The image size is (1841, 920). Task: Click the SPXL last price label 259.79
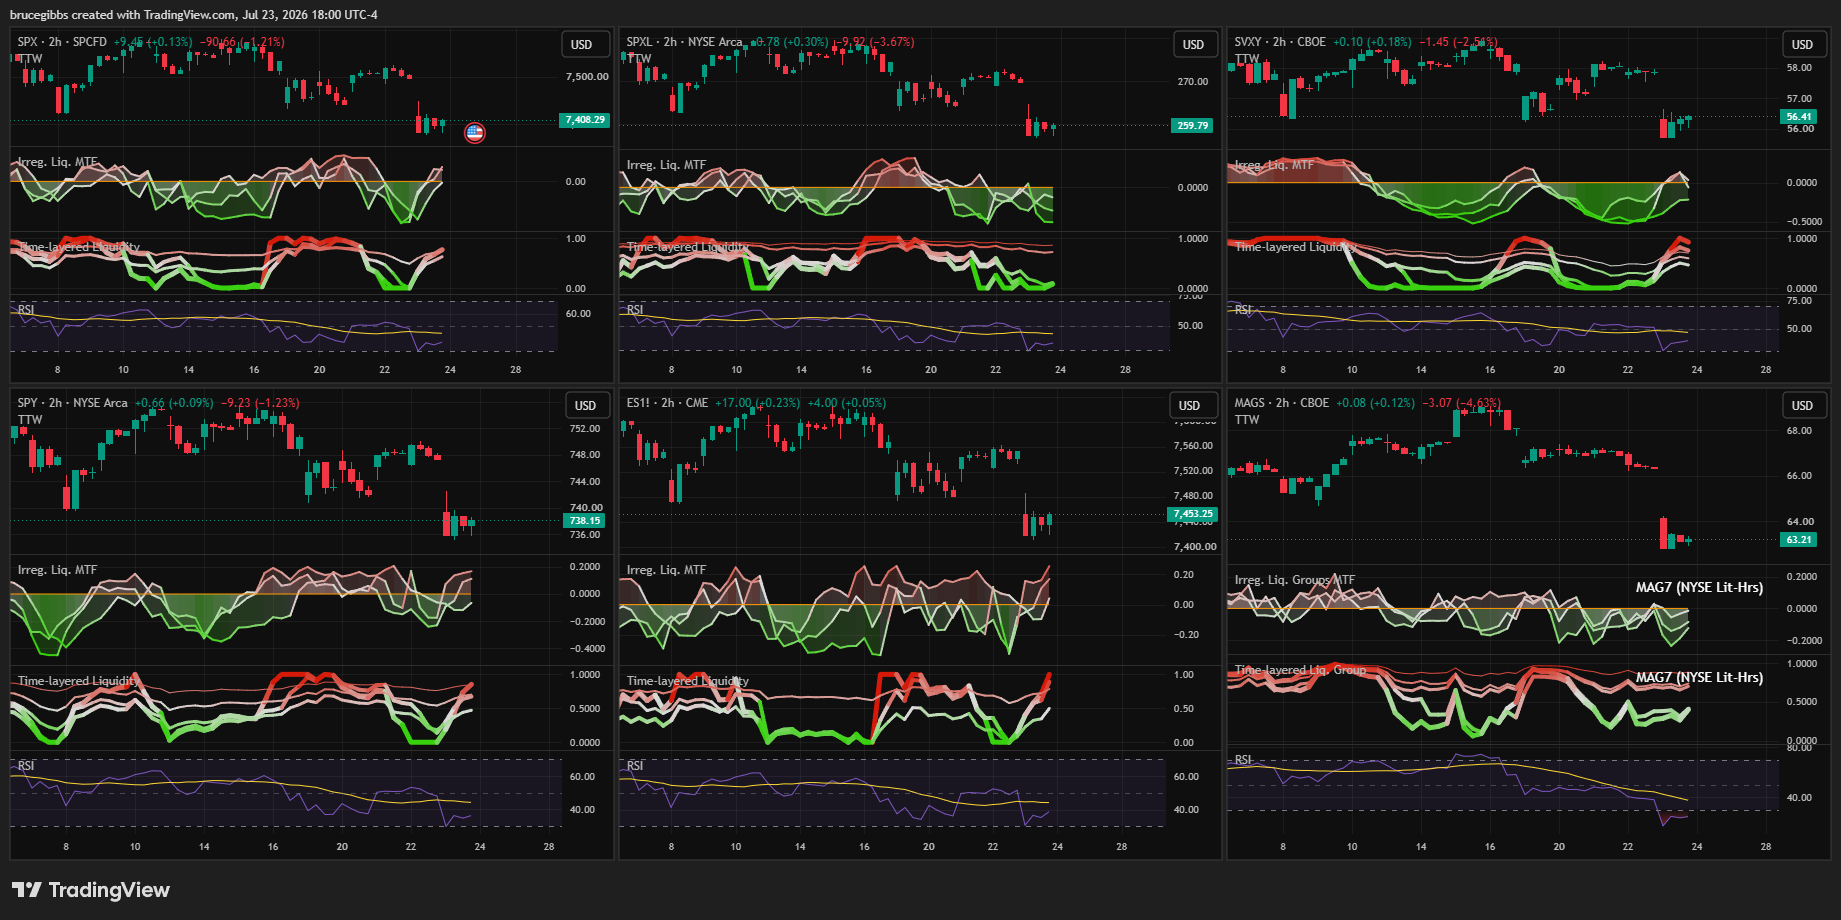pyautogui.click(x=1192, y=126)
